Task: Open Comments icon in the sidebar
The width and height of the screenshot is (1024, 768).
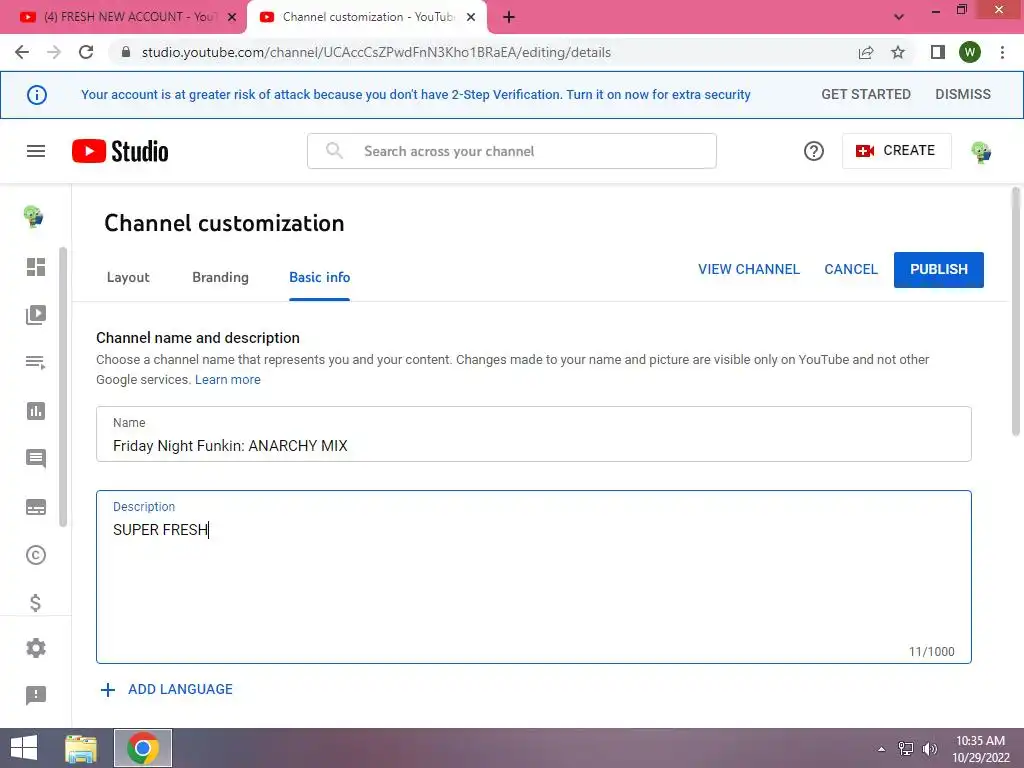Action: (x=36, y=458)
